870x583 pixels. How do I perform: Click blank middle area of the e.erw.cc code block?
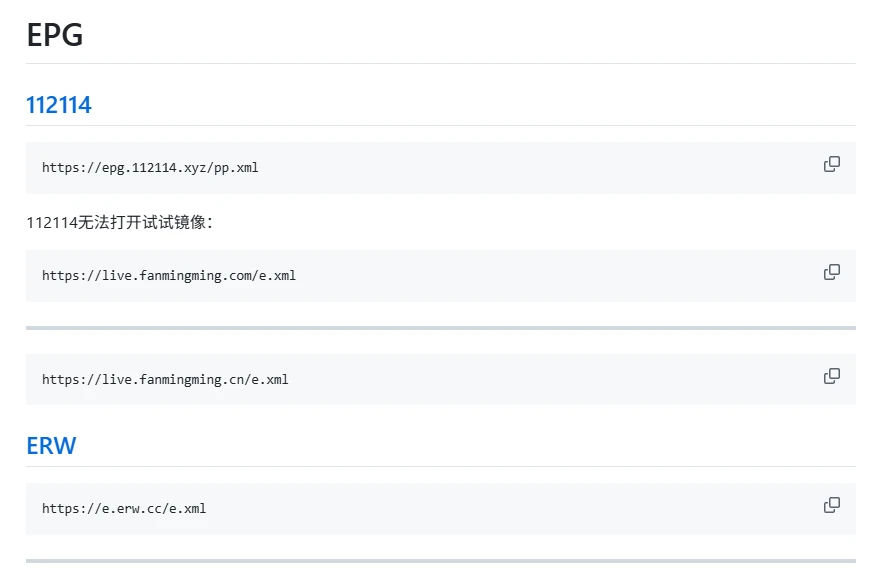click(x=500, y=509)
